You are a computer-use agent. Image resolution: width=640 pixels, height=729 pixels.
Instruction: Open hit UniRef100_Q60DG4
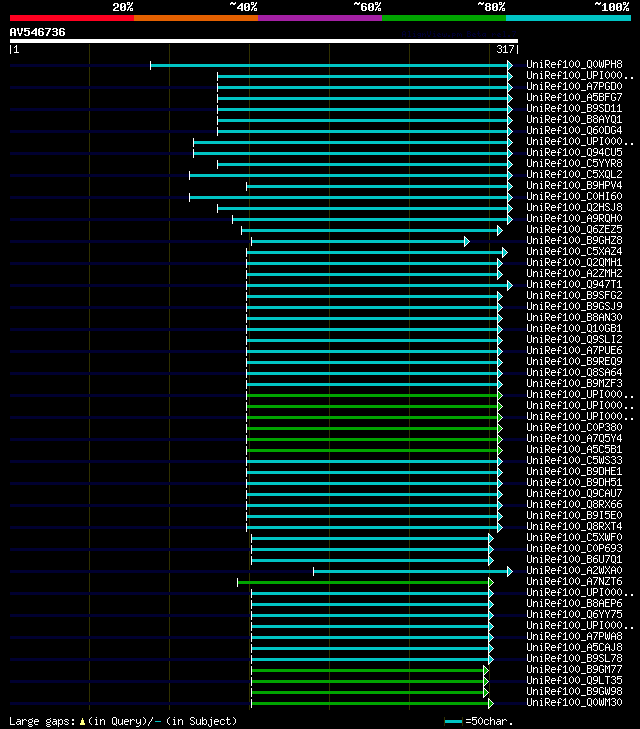(574, 130)
